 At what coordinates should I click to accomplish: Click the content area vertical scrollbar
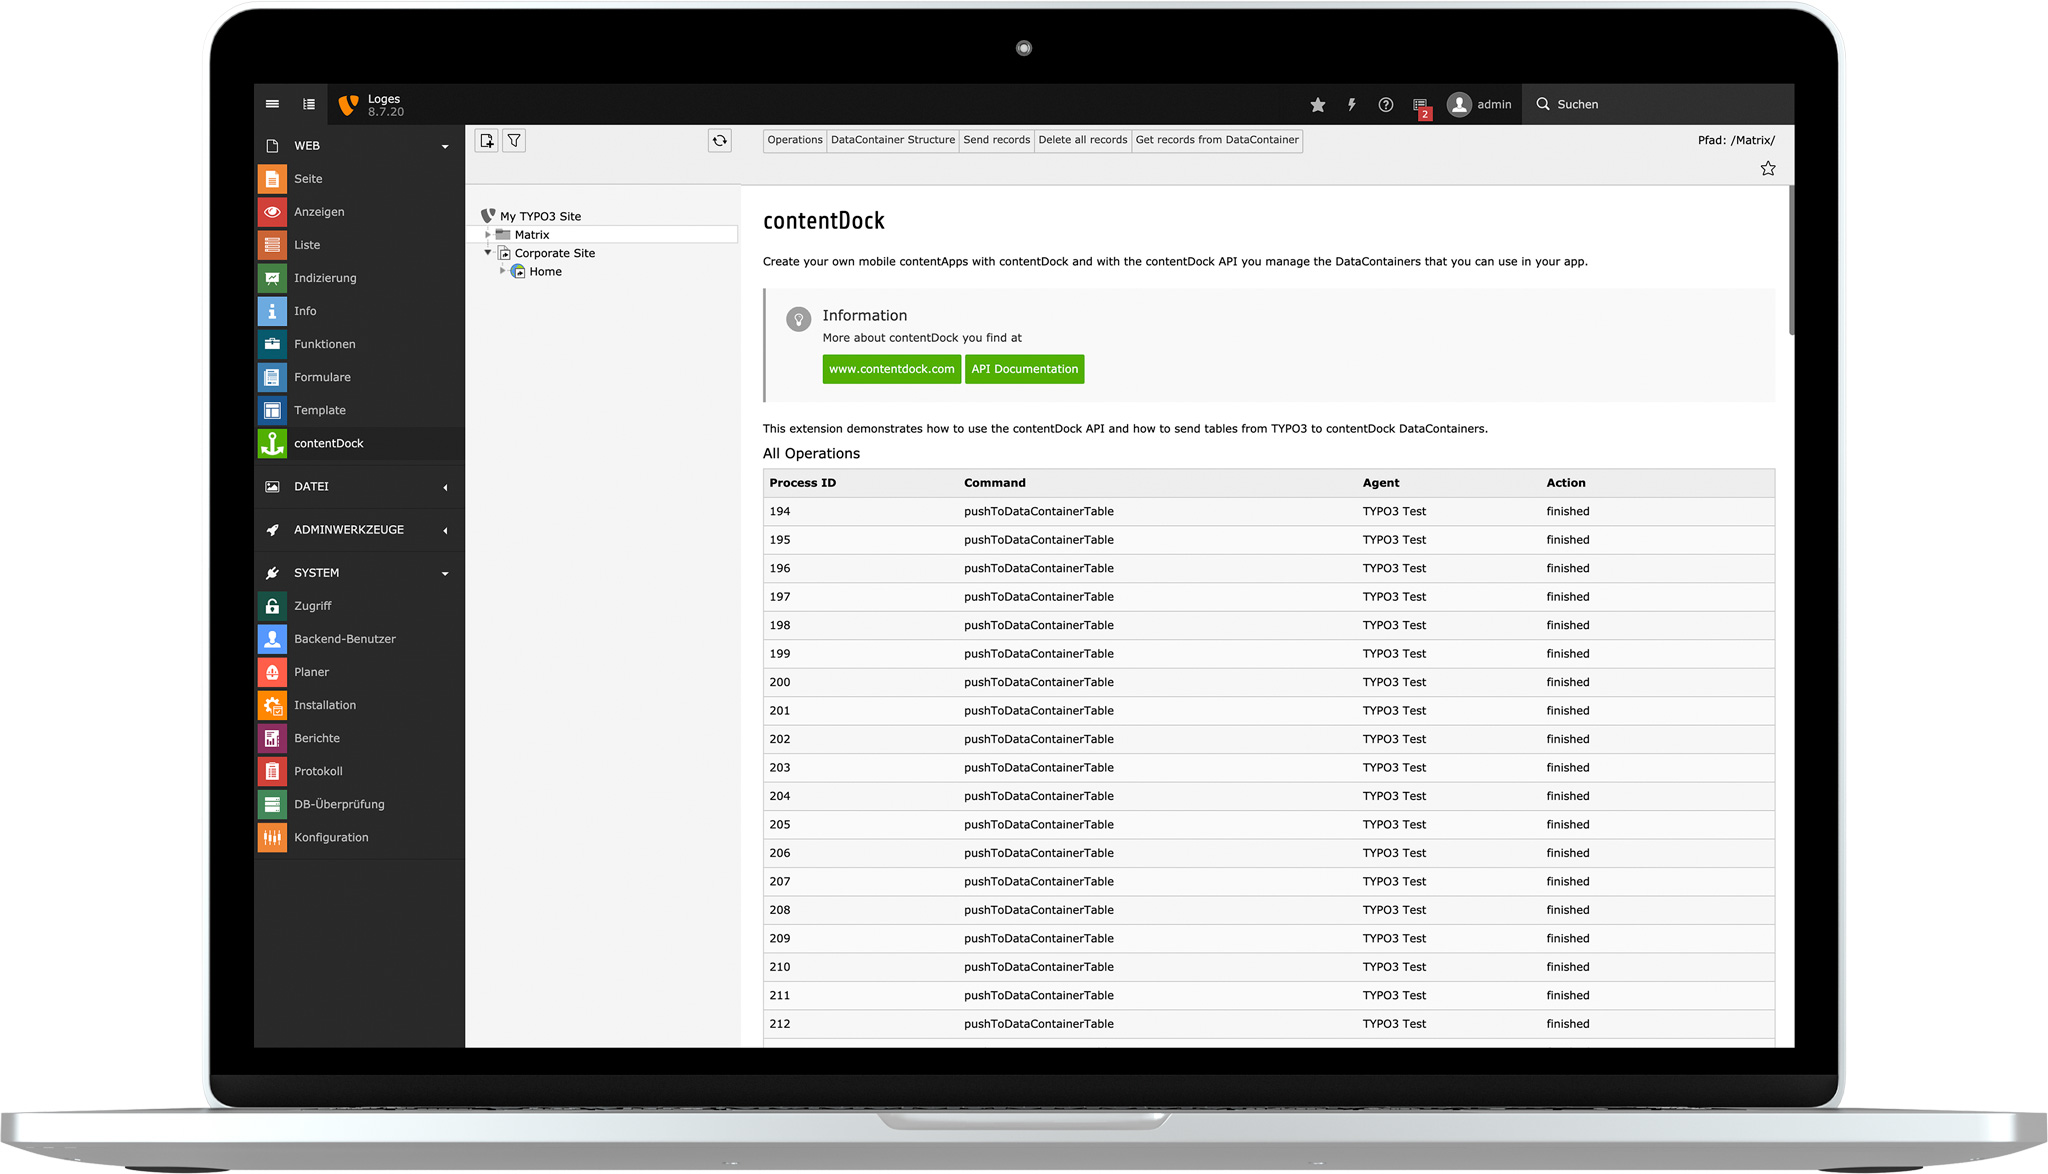1791,260
